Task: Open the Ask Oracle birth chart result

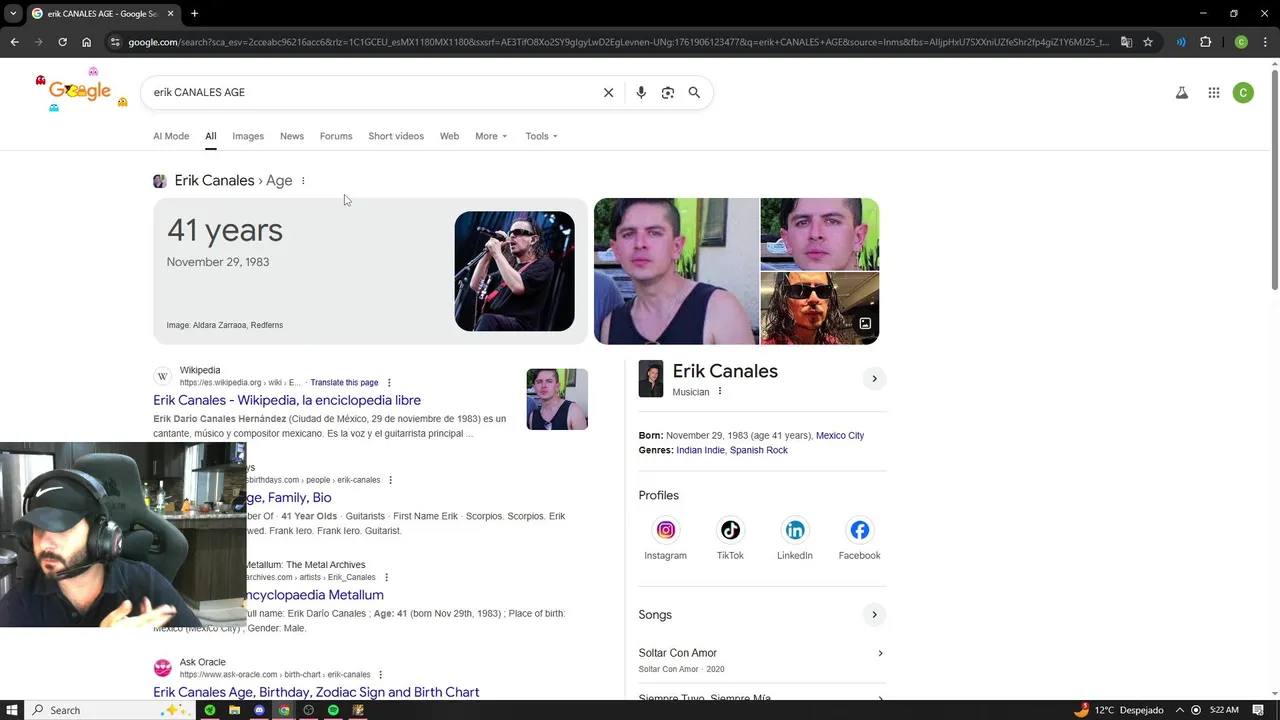Action: pyautogui.click(x=316, y=692)
